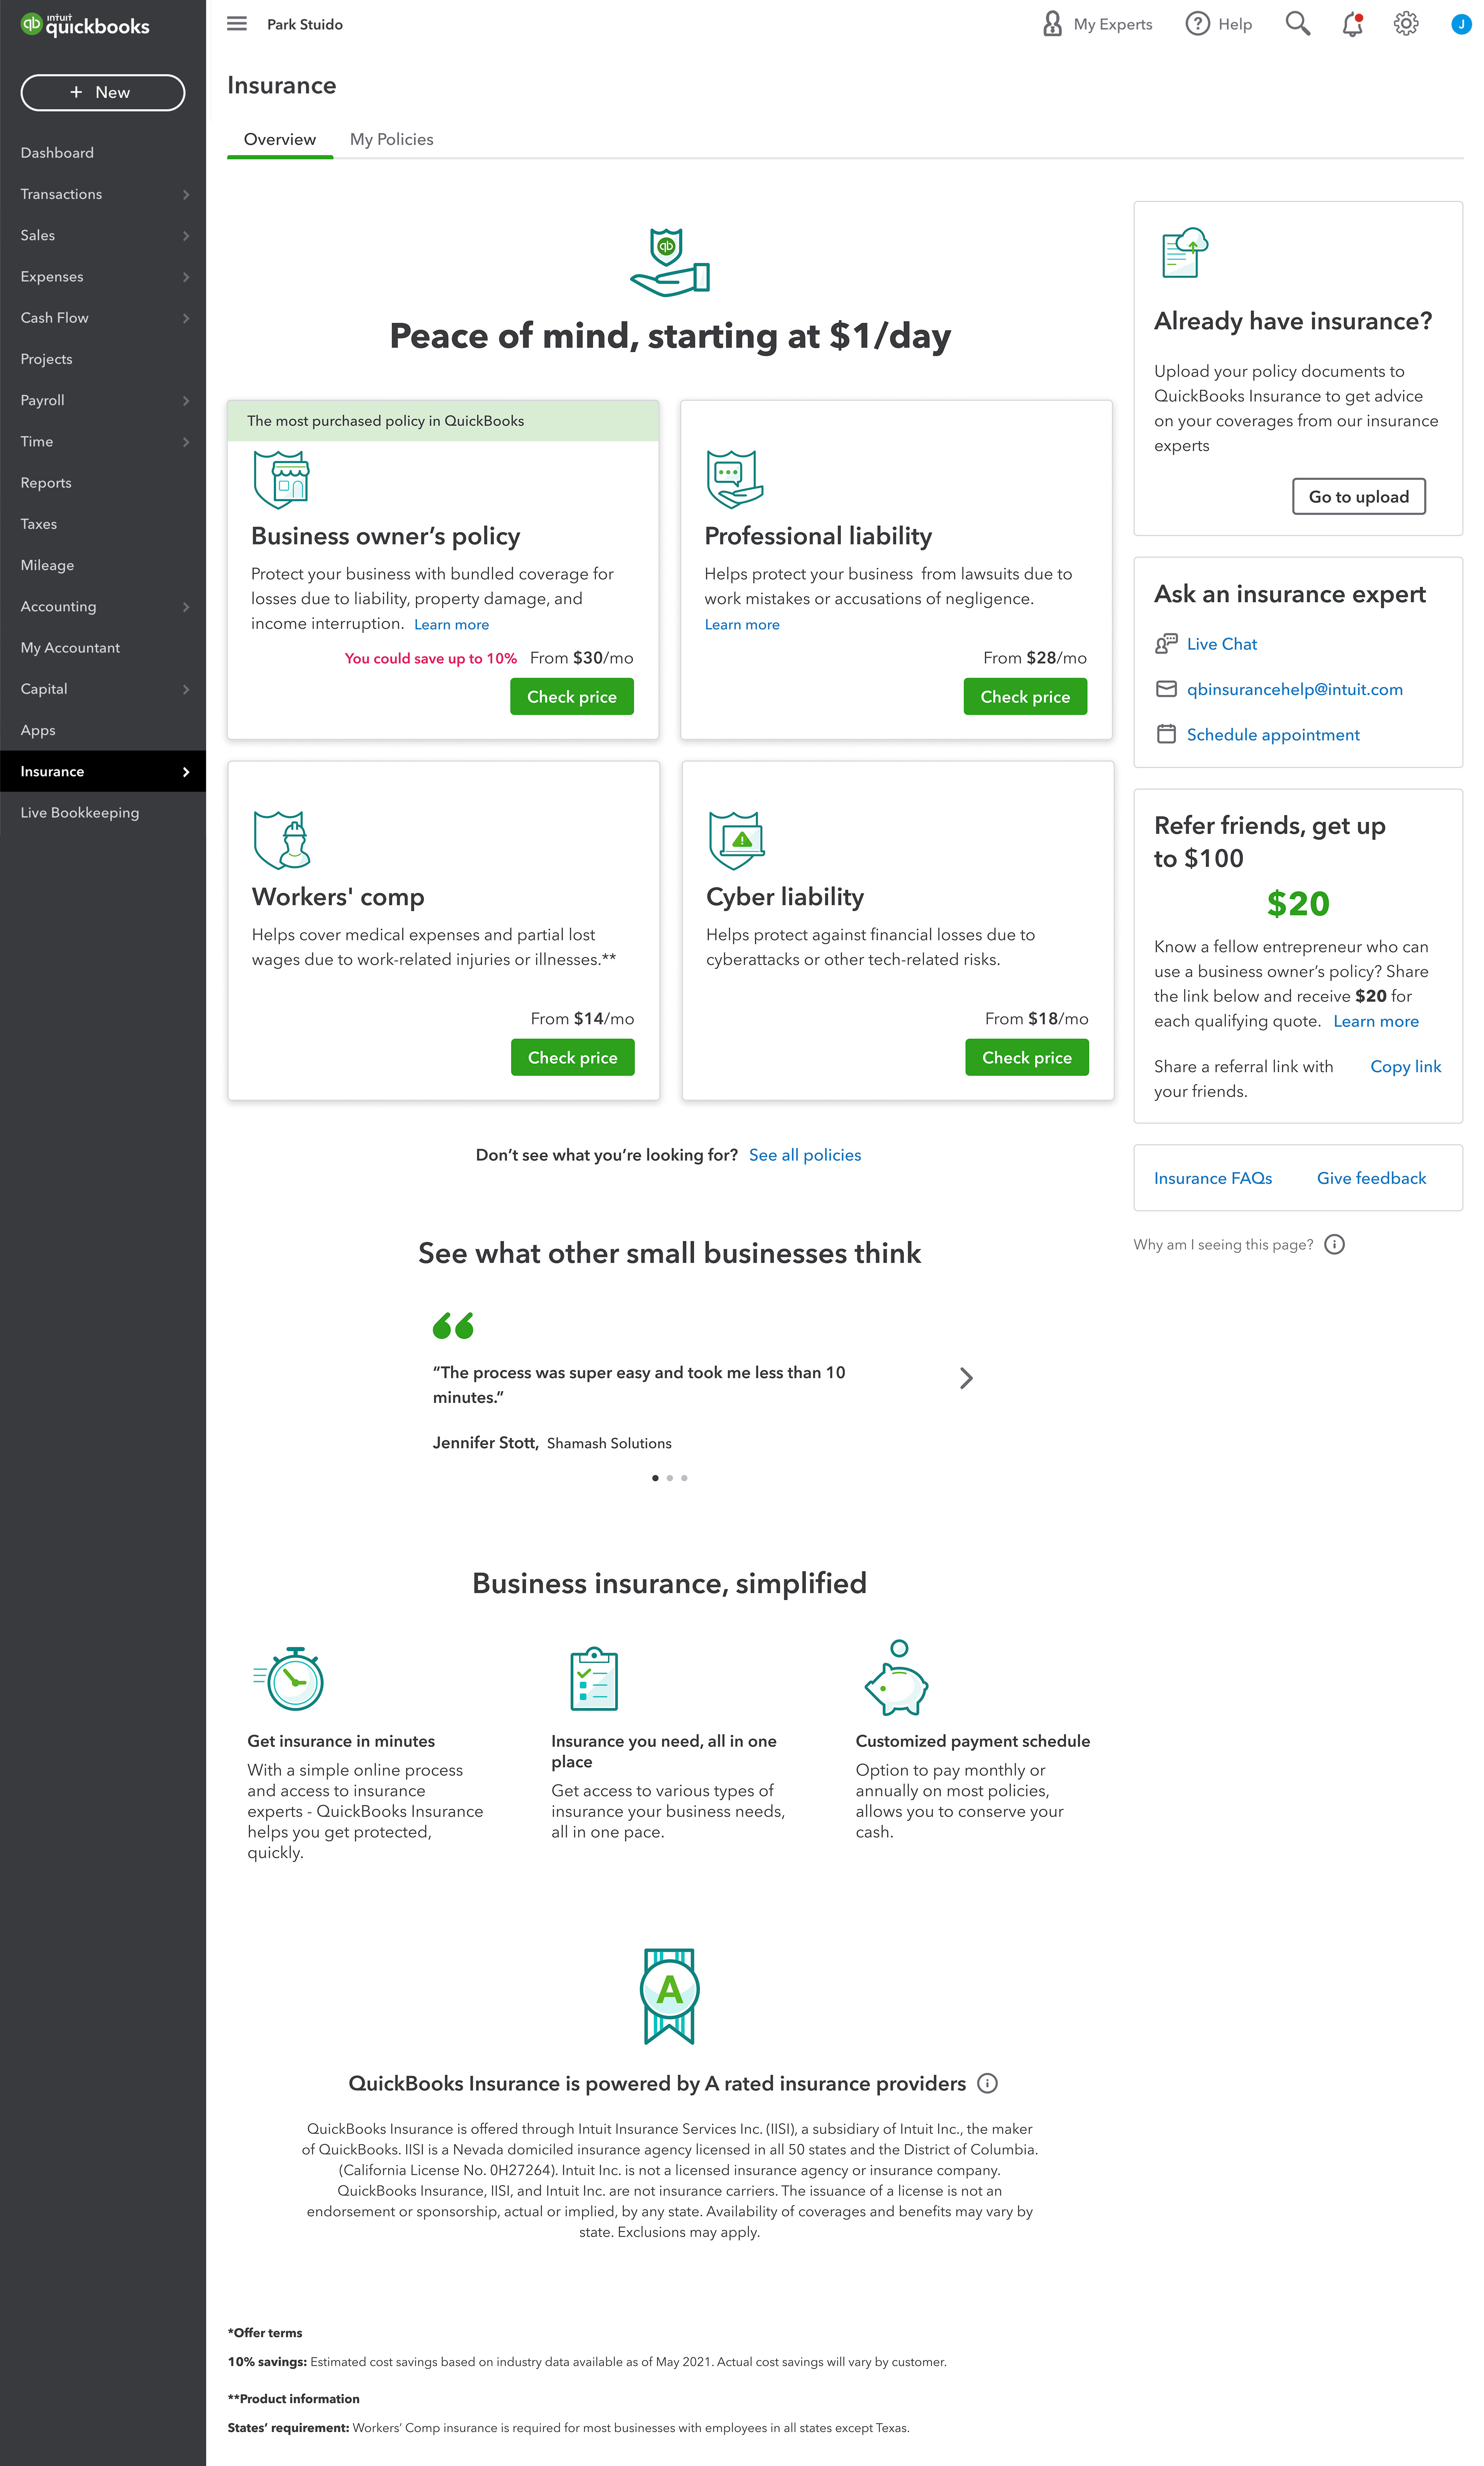Select the Overview tab

pos(280,139)
